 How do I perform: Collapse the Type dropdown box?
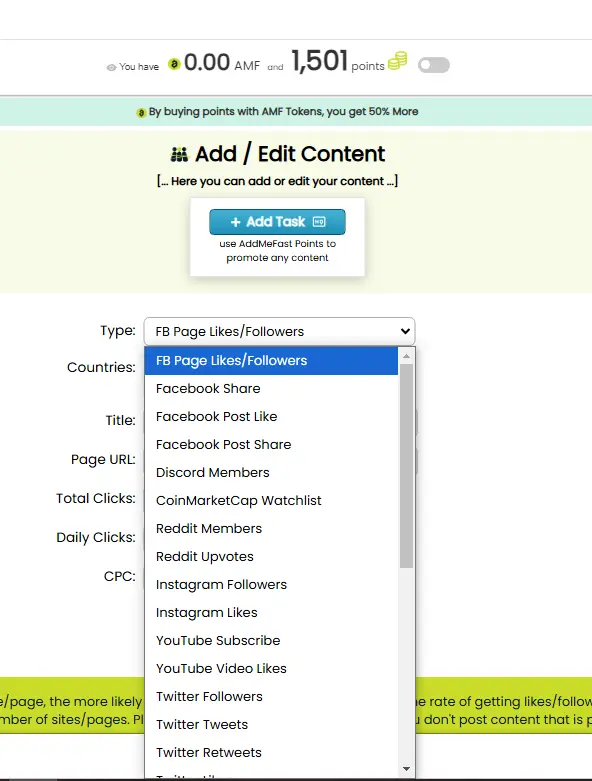pos(279,331)
